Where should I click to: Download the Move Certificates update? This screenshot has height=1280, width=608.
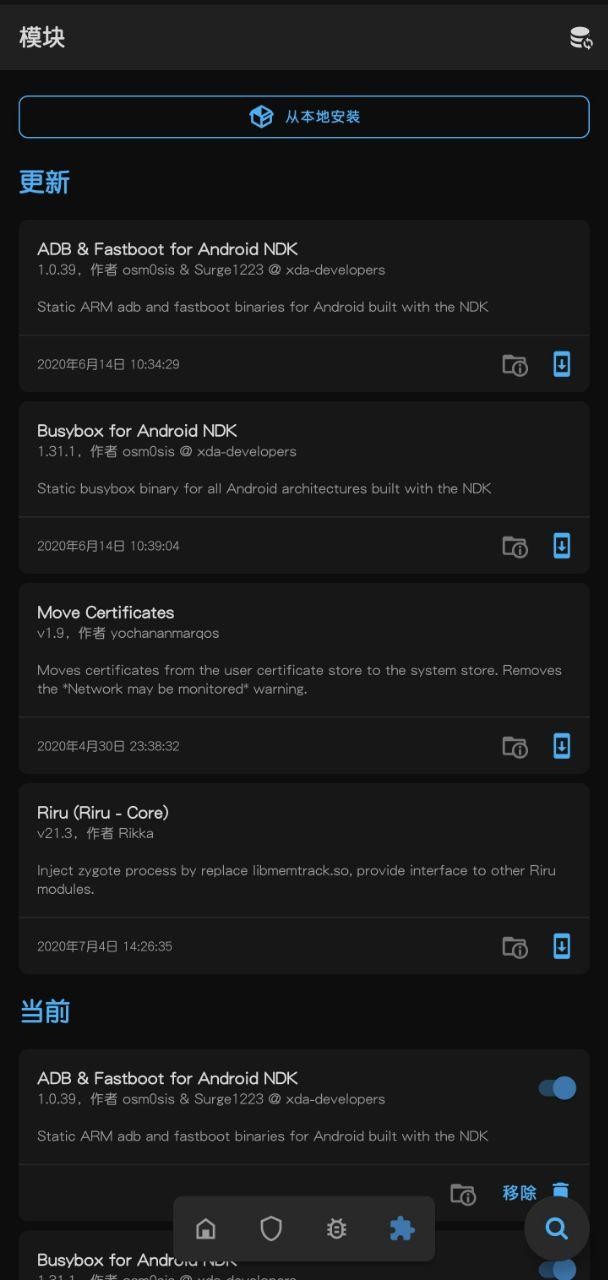(x=561, y=746)
